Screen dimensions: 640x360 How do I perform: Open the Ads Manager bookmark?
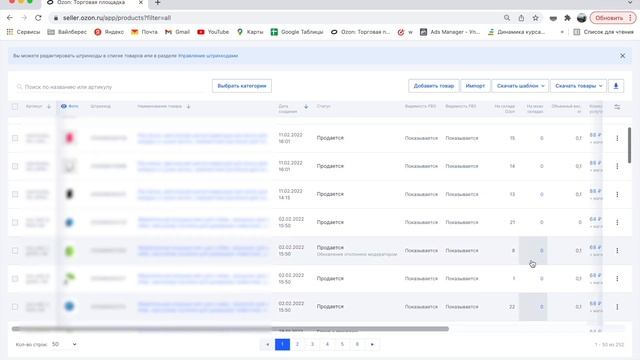point(450,32)
